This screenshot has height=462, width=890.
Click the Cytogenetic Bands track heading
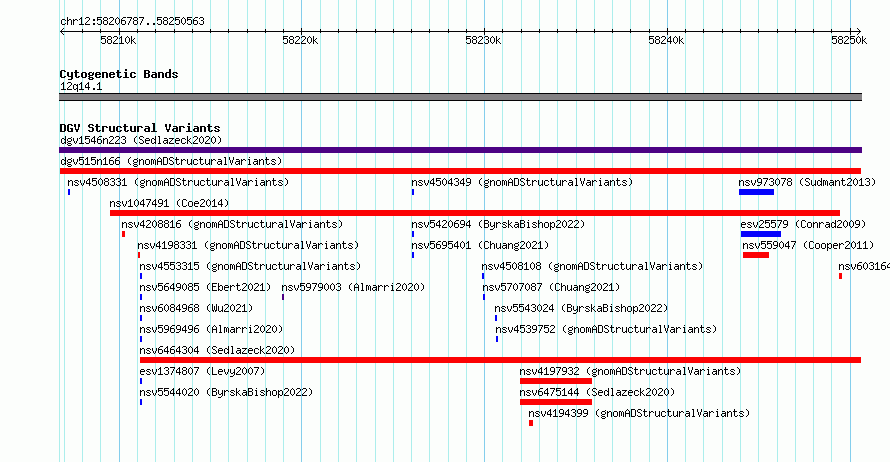119,74
